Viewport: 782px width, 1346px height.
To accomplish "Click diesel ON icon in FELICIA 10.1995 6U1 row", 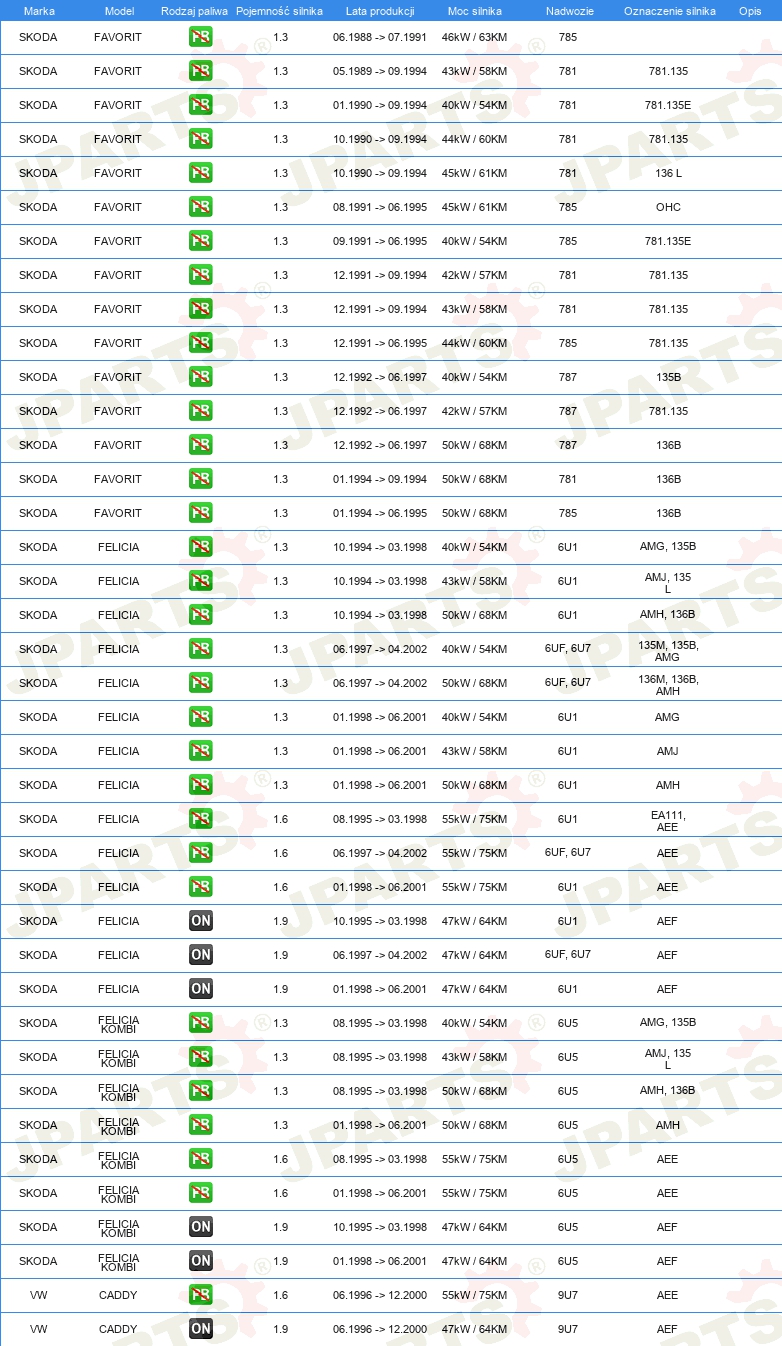I will [x=200, y=922].
